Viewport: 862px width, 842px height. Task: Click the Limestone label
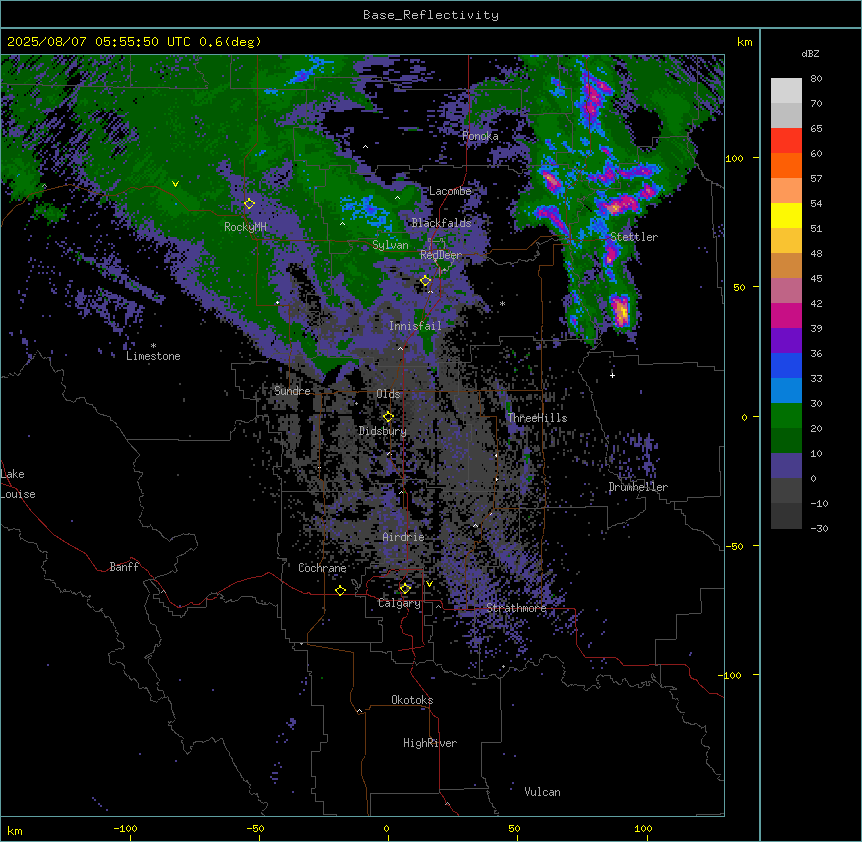153,356
